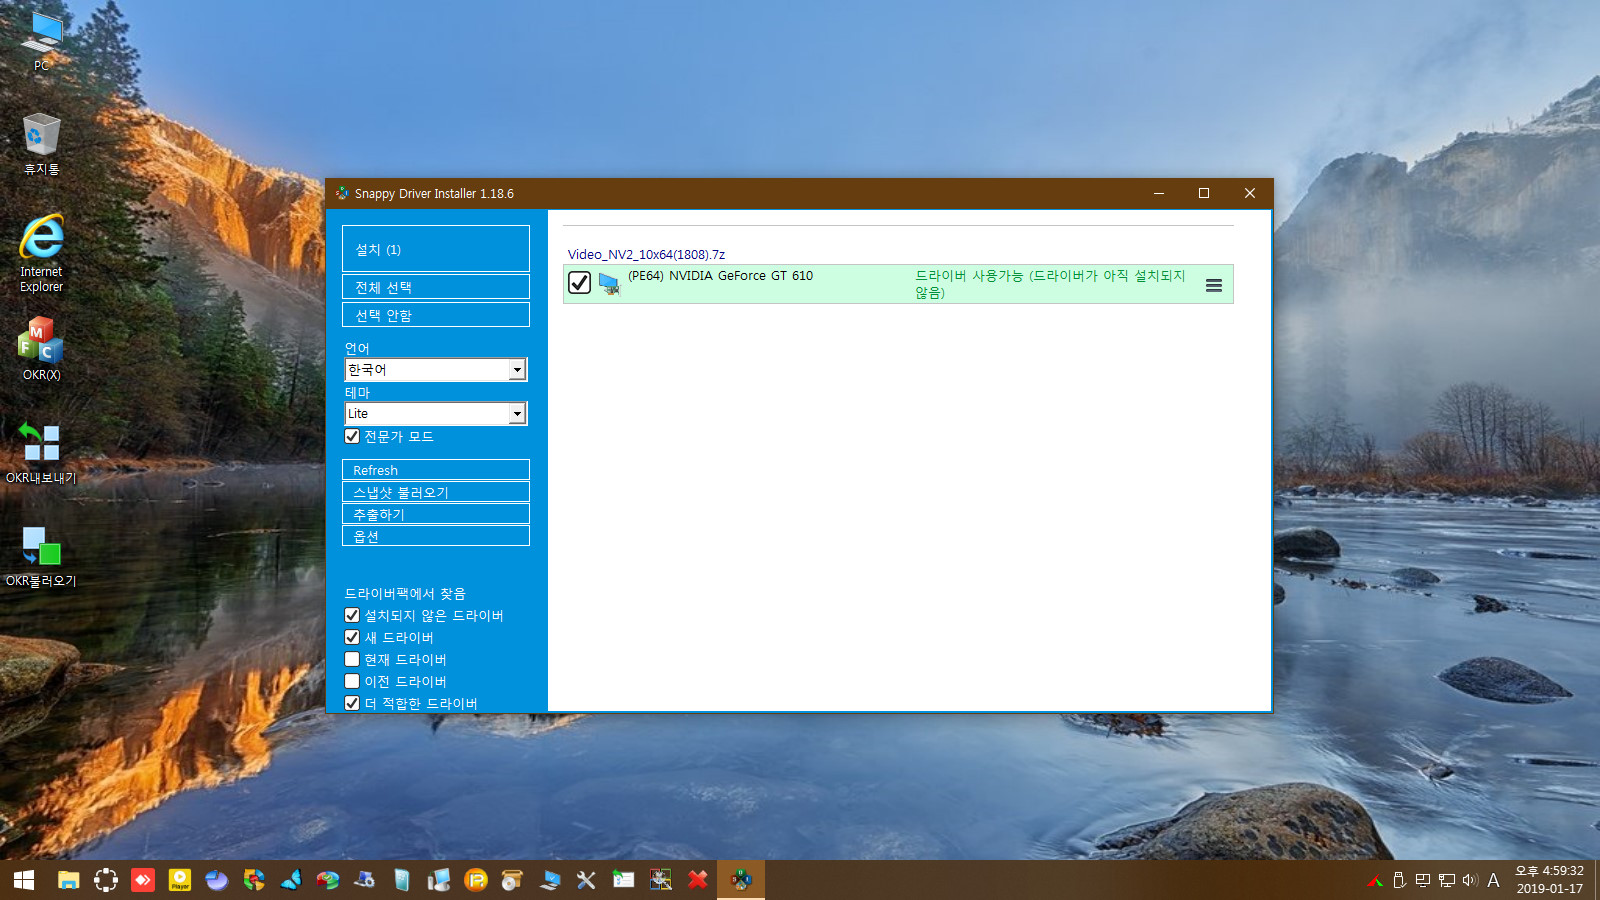Select the active Snappy Driver Installer taskbar button
This screenshot has width=1600, height=900.
(741, 880)
